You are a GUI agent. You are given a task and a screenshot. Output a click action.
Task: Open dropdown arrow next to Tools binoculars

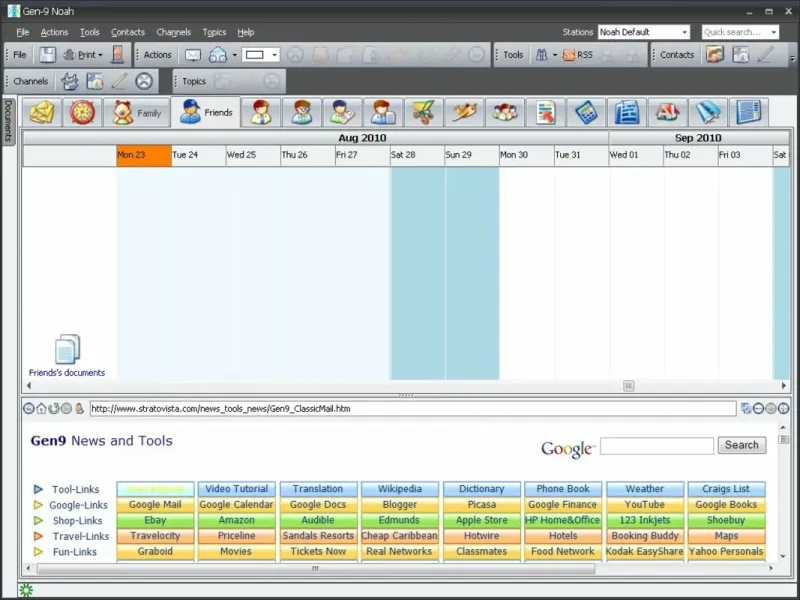pyautogui.click(x=555, y=55)
